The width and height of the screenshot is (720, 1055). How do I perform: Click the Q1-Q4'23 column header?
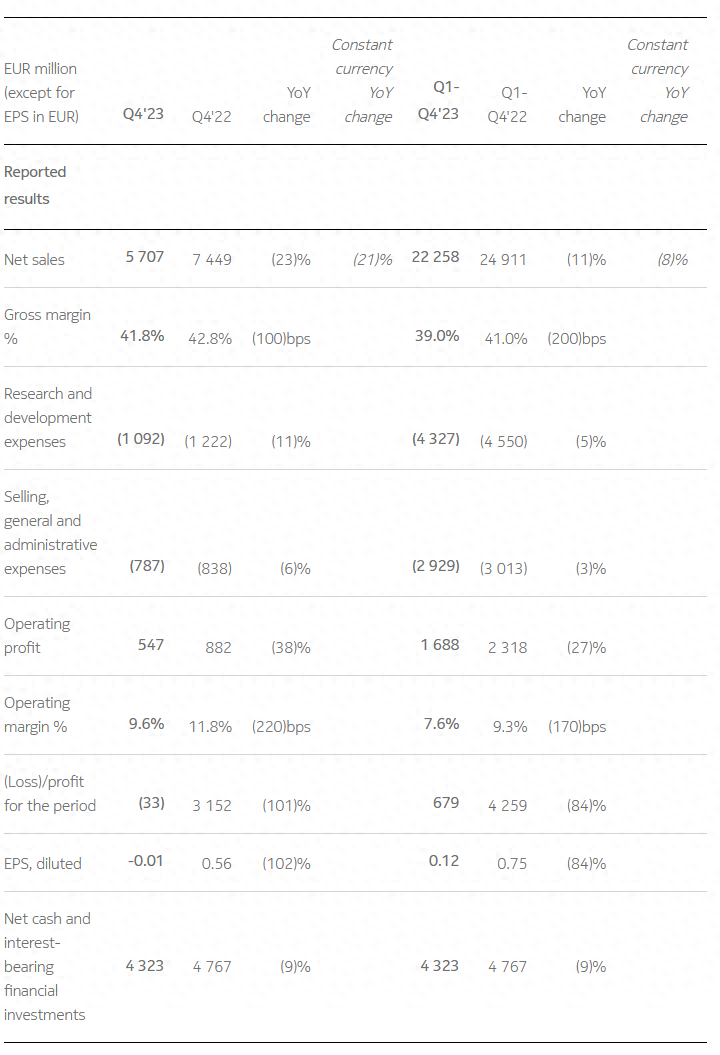[438, 101]
